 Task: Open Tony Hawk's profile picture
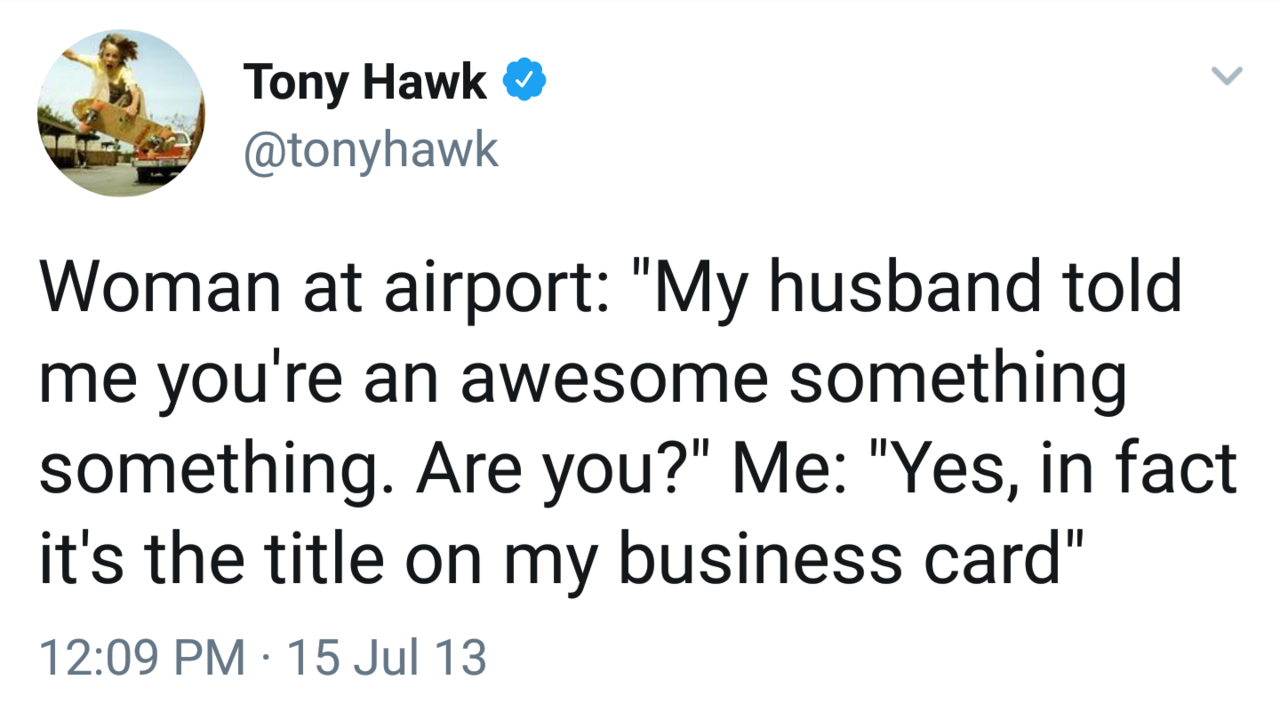pos(120,112)
